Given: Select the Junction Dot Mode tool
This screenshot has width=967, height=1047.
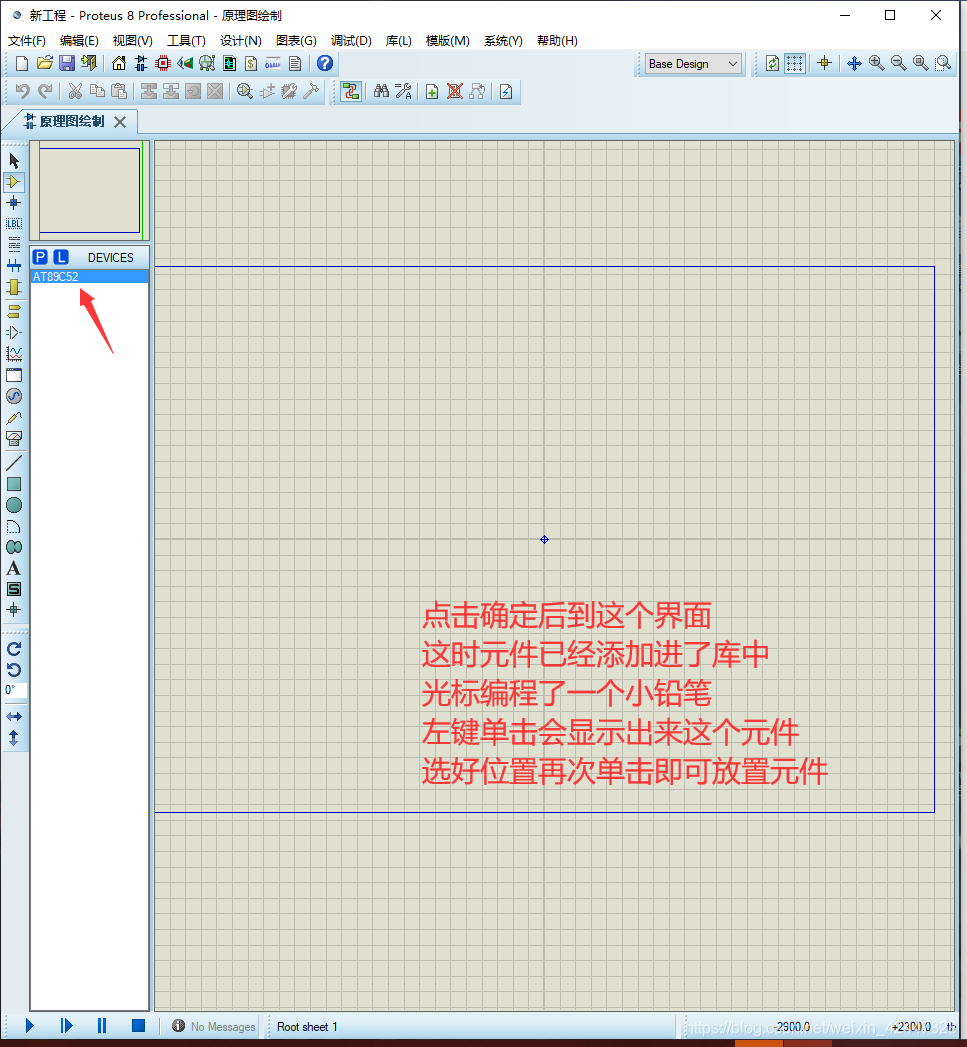Looking at the screenshot, I should coord(14,203).
